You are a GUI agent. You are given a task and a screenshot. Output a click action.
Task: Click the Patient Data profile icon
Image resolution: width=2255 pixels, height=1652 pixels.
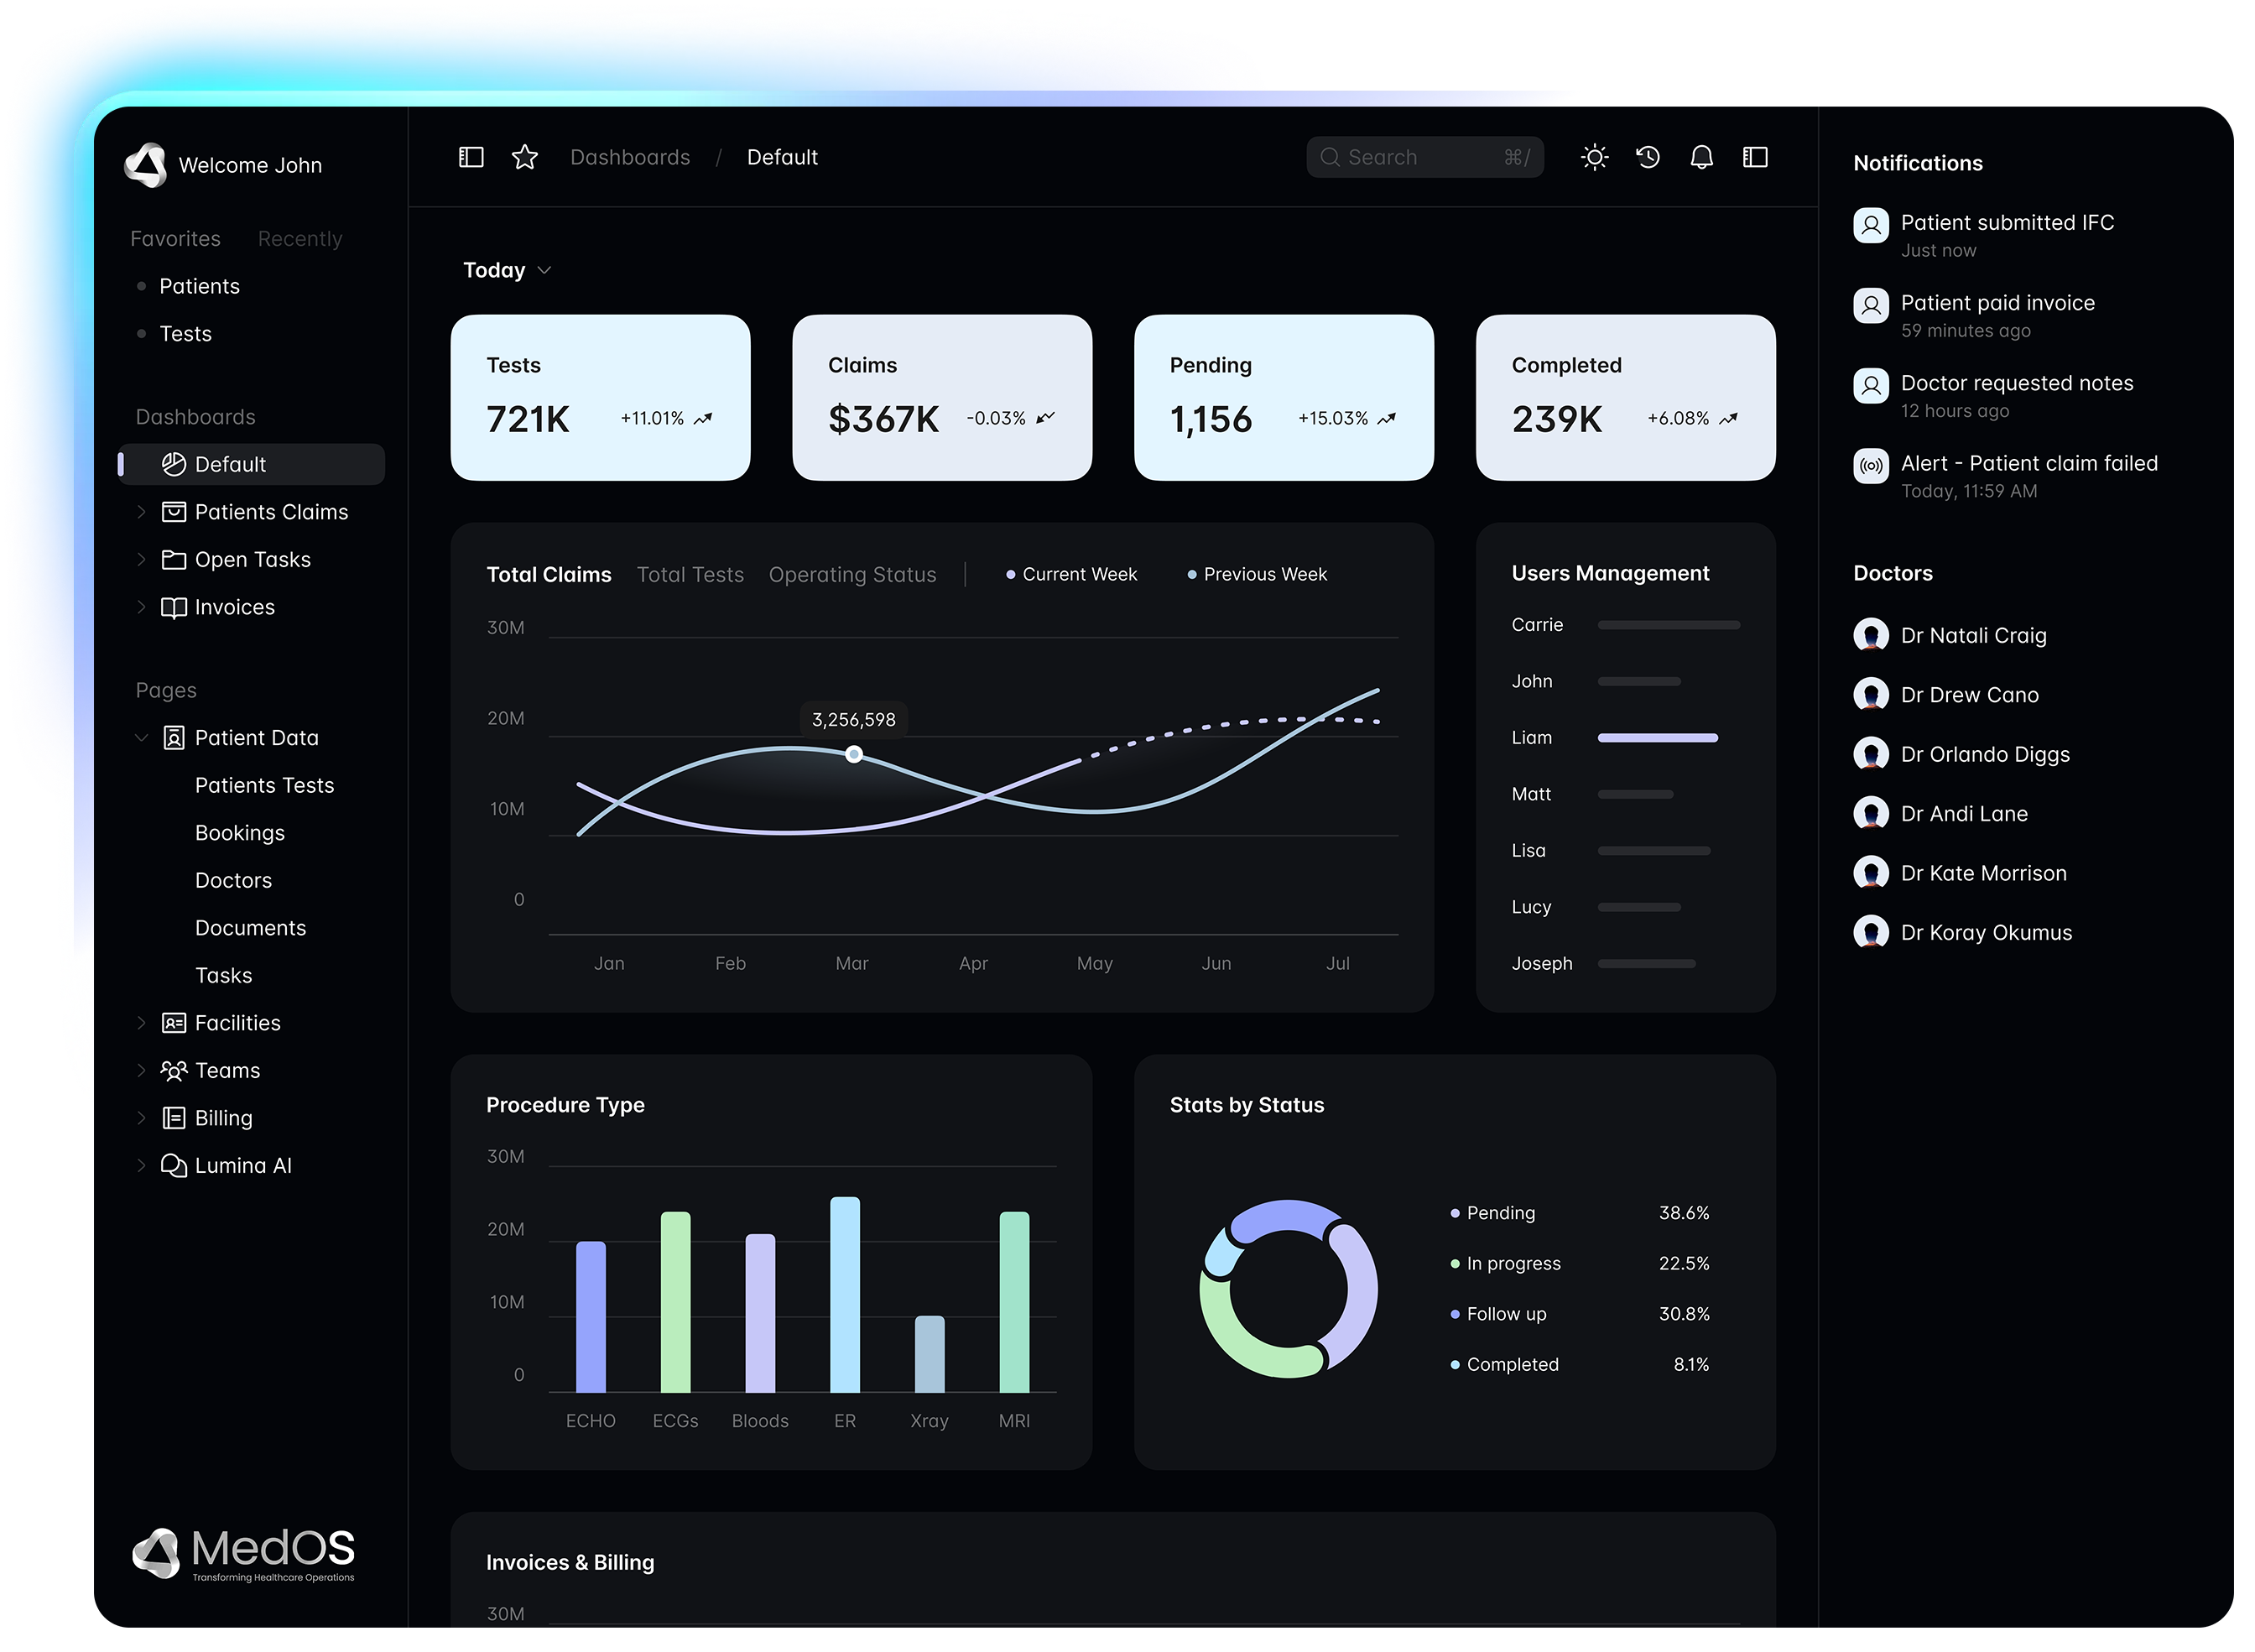click(174, 738)
